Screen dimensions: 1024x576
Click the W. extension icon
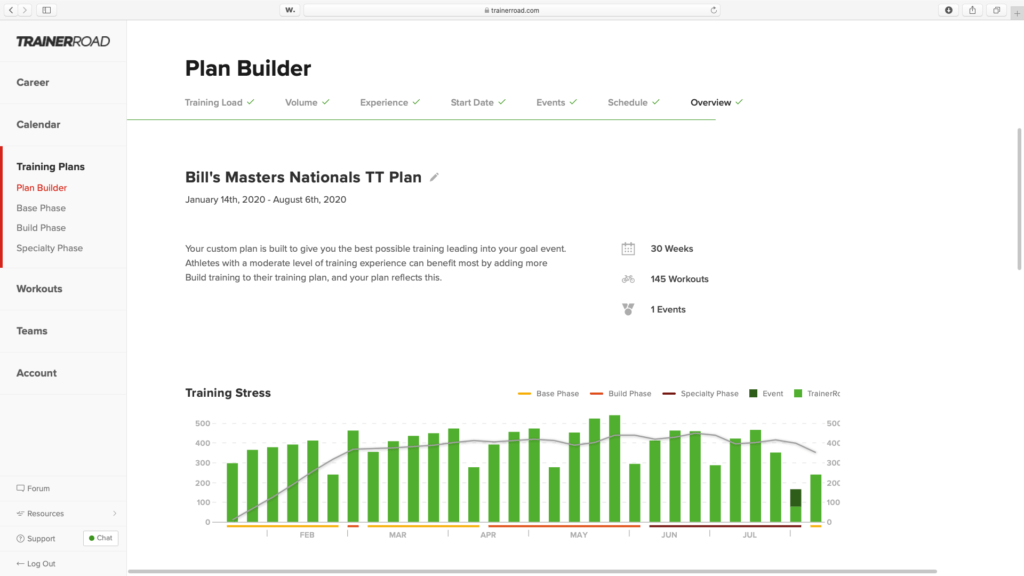[290, 10]
